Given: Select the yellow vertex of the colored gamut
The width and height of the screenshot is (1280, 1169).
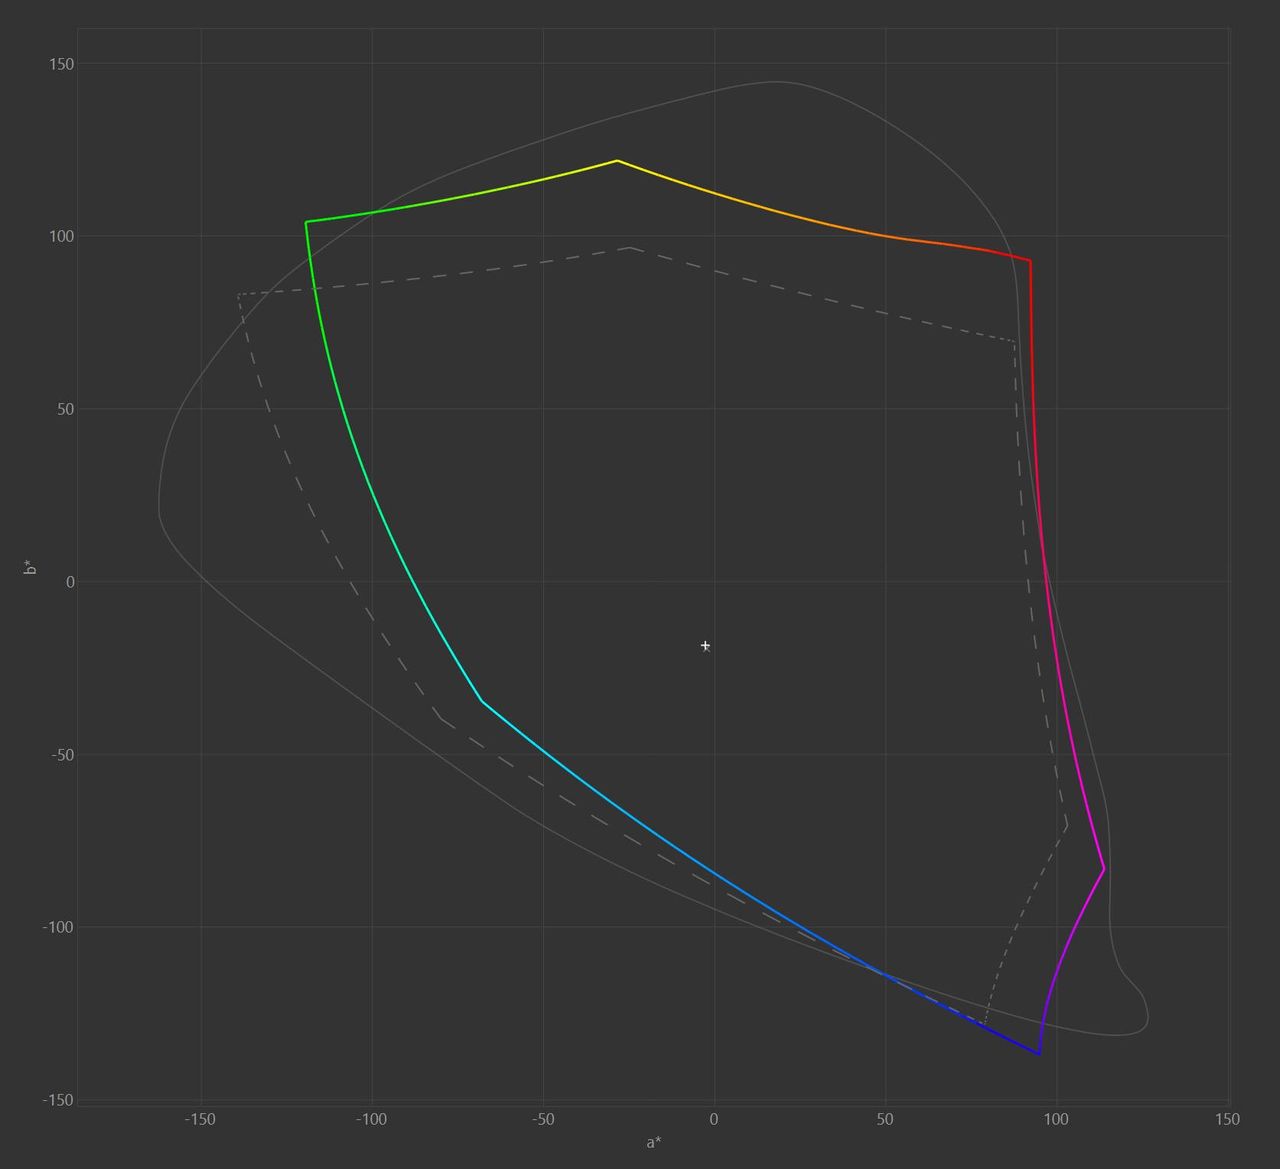Looking at the screenshot, I should [617, 160].
